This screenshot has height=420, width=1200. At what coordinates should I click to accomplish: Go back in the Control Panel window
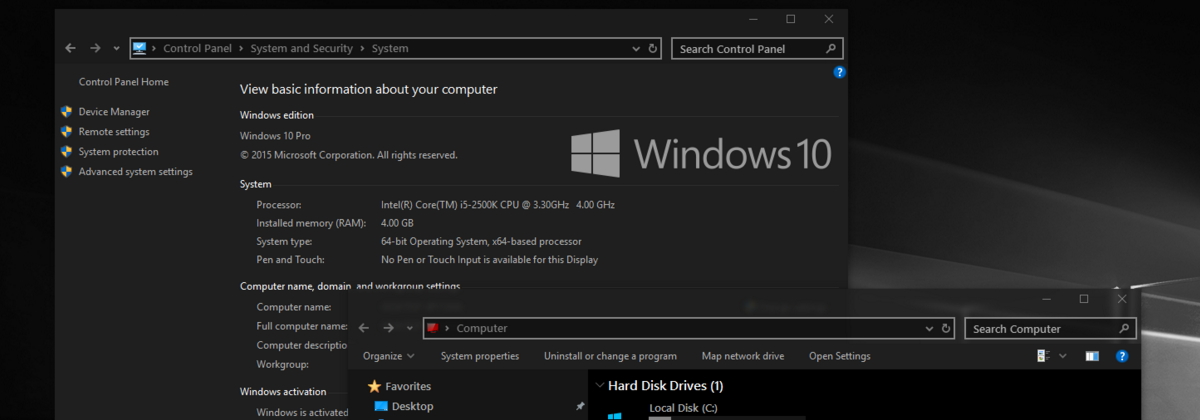click(70, 48)
